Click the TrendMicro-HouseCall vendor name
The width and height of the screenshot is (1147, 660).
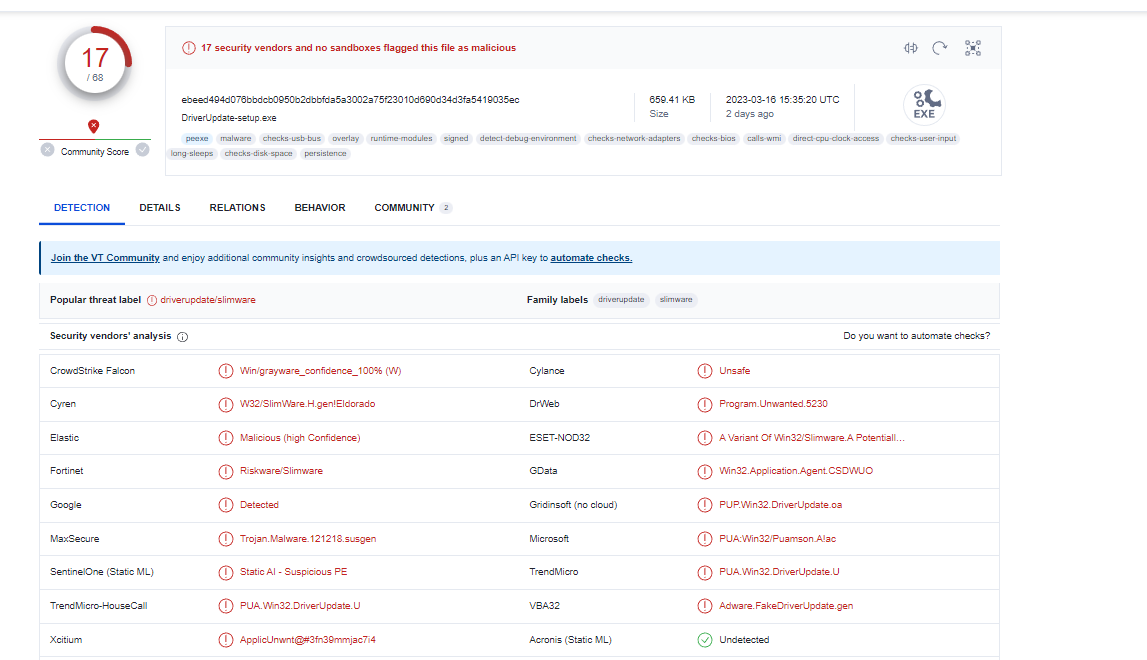point(99,606)
